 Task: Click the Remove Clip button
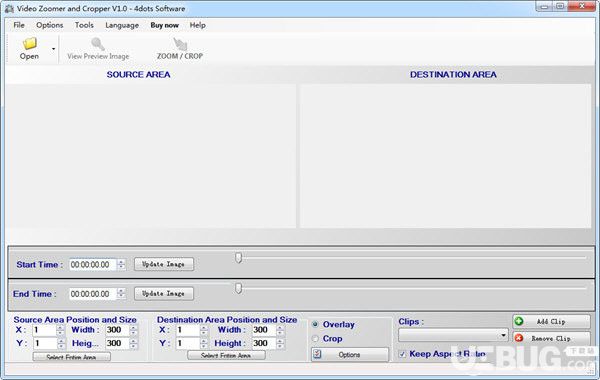click(x=551, y=338)
